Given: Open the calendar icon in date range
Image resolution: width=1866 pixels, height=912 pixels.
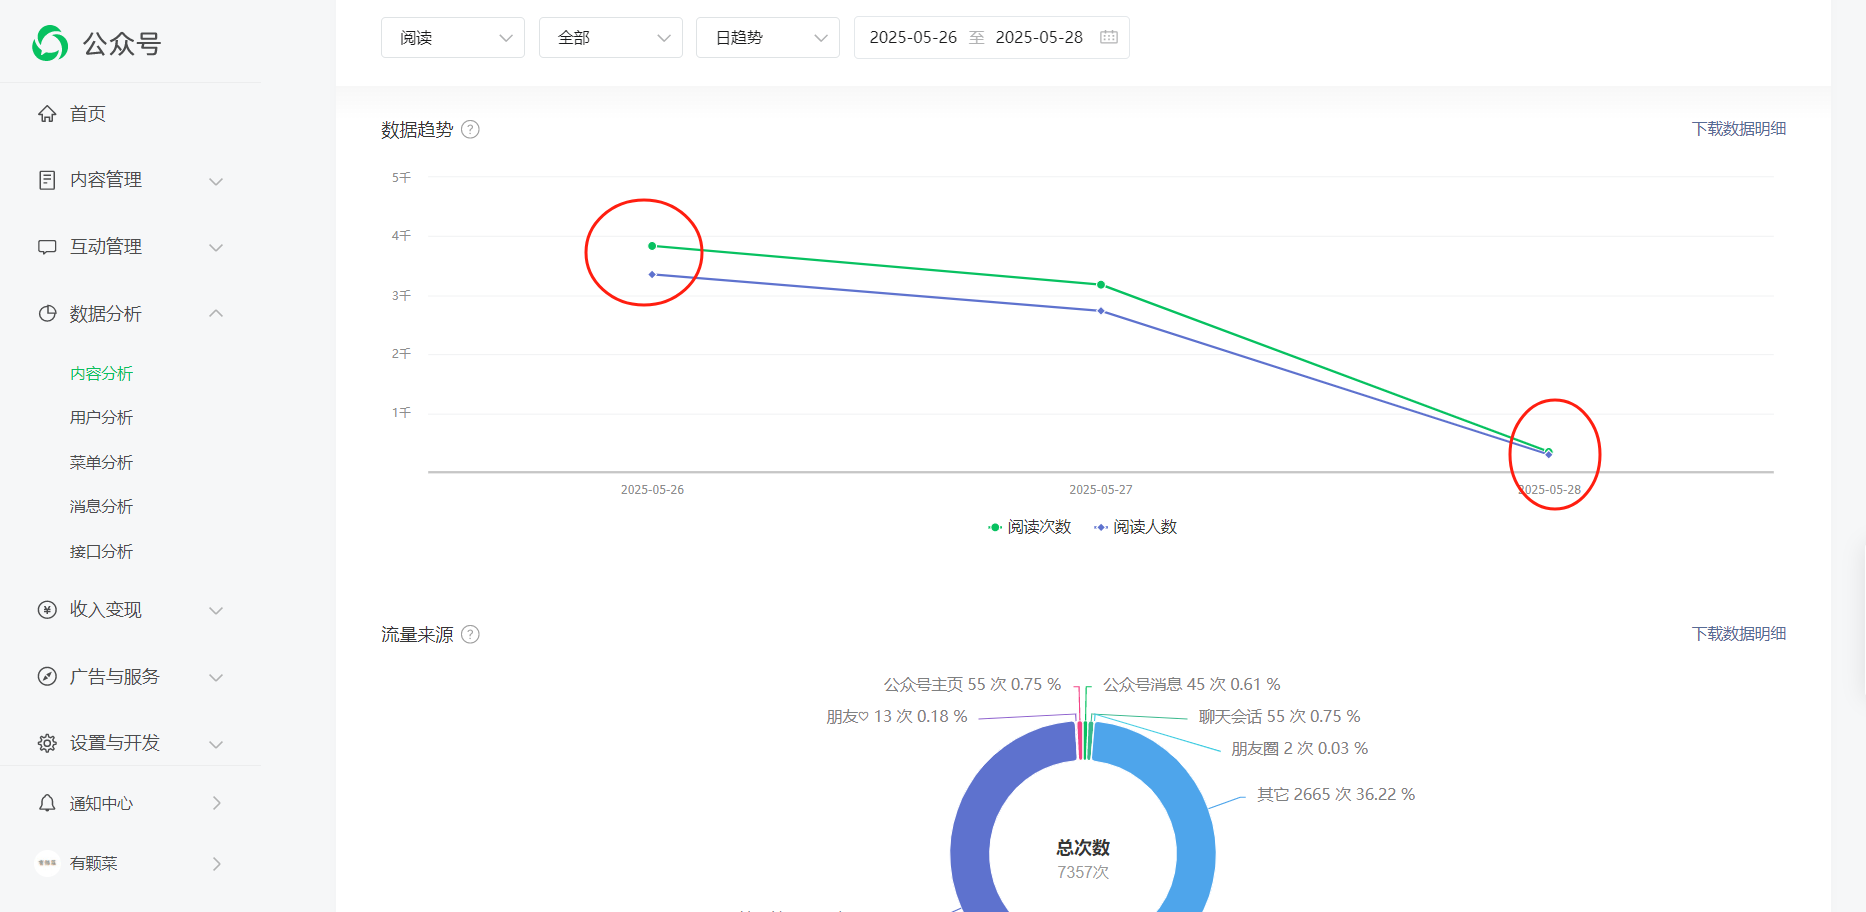Looking at the screenshot, I should [1109, 37].
